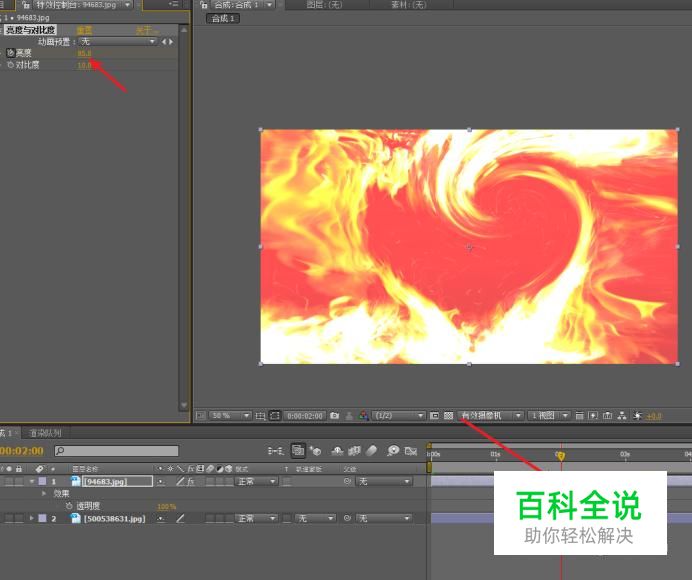Screen dimensions: 692x580
Task: Click the brightness value 85.0
Action: point(84,53)
